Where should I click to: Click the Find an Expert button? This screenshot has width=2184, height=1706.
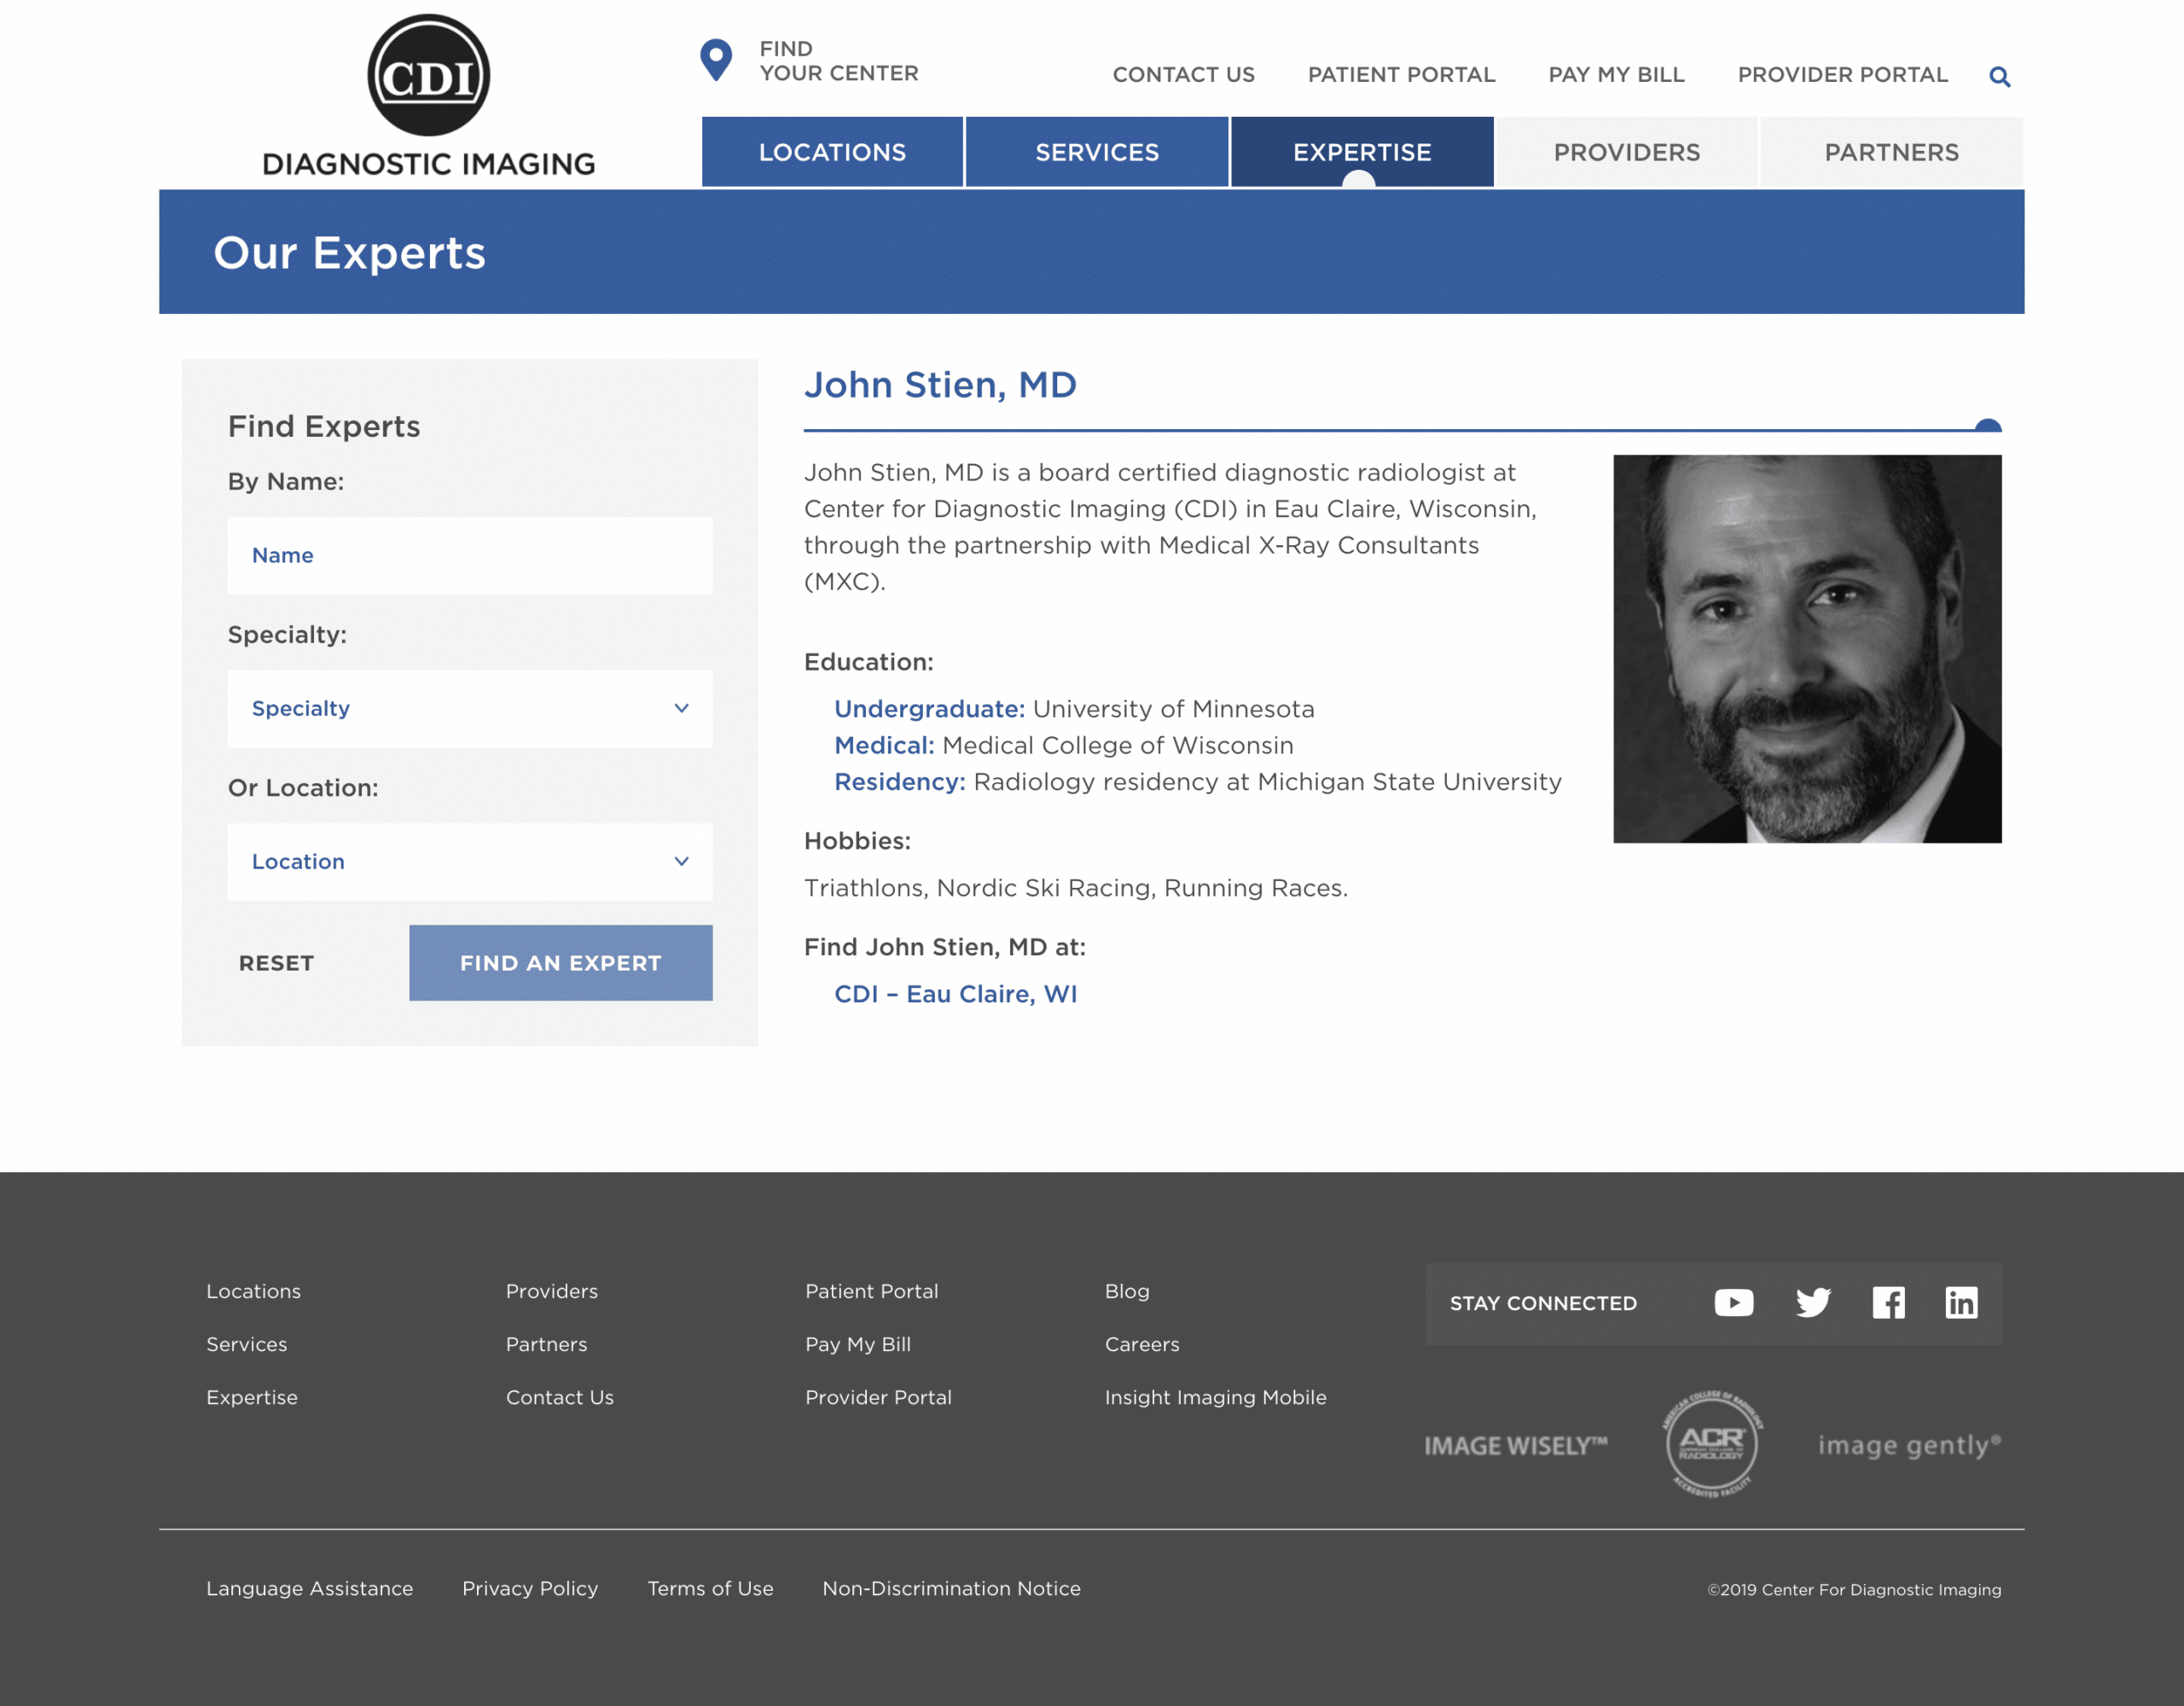(561, 962)
